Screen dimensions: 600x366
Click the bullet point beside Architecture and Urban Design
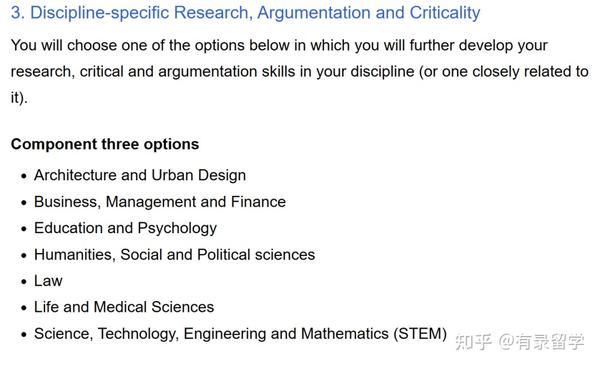point(24,176)
